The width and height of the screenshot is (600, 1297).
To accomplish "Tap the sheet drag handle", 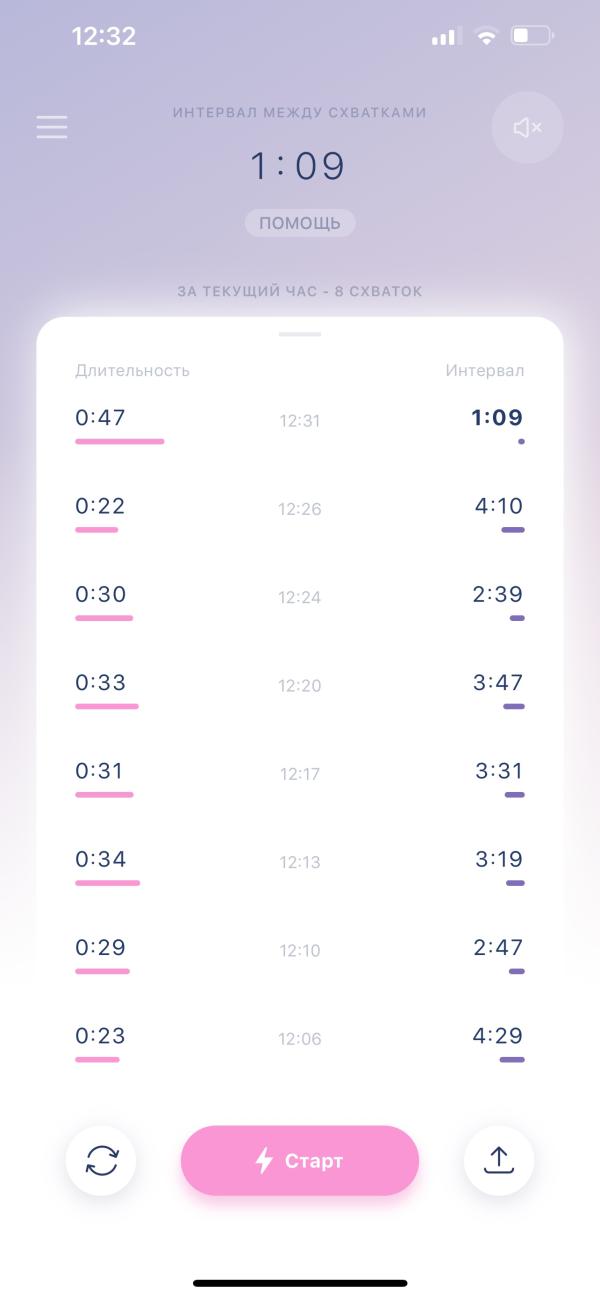I will coord(300,334).
